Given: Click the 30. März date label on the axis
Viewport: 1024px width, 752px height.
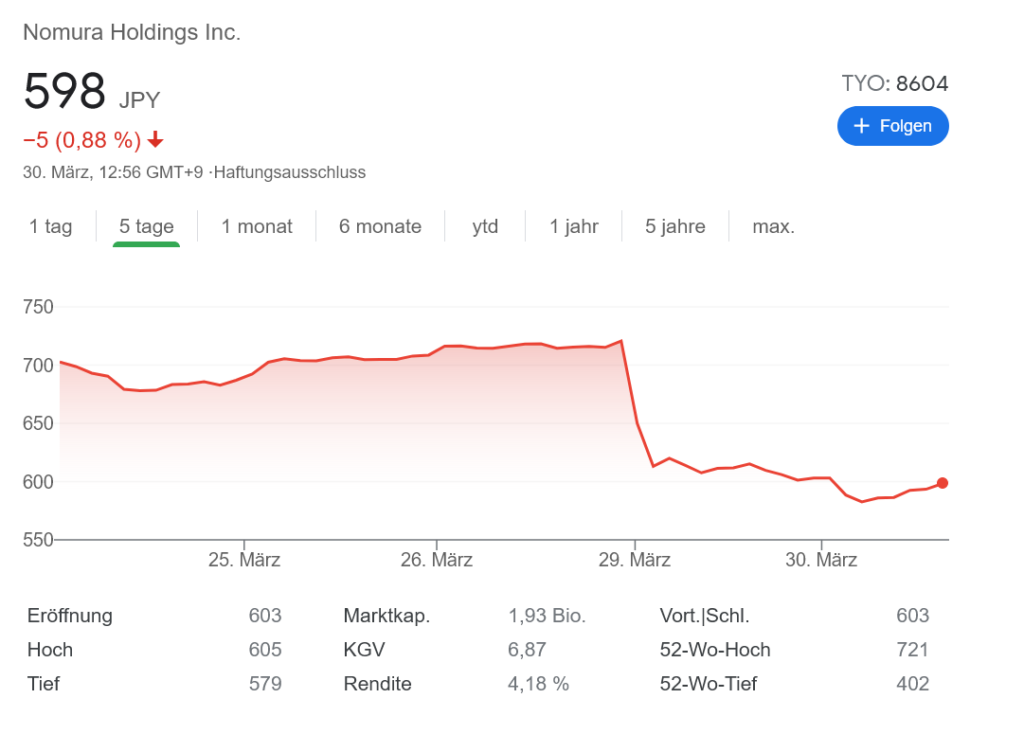Looking at the screenshot, I should coord(821,560).
